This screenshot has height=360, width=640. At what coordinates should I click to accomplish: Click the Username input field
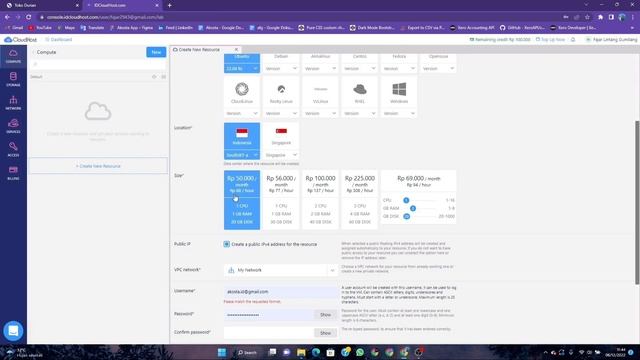(x=281, y=292)
